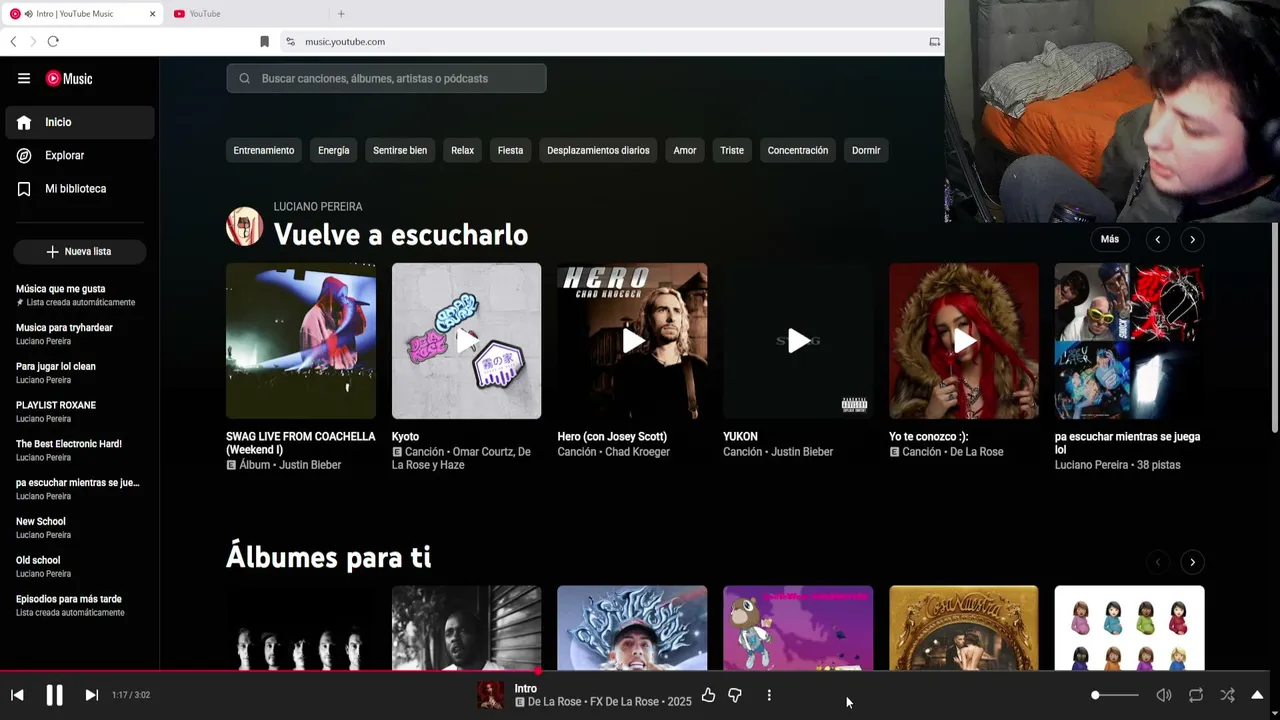The image size is (1280, 720).
Task: Skip to next track
Action: [x=91, y=695]
